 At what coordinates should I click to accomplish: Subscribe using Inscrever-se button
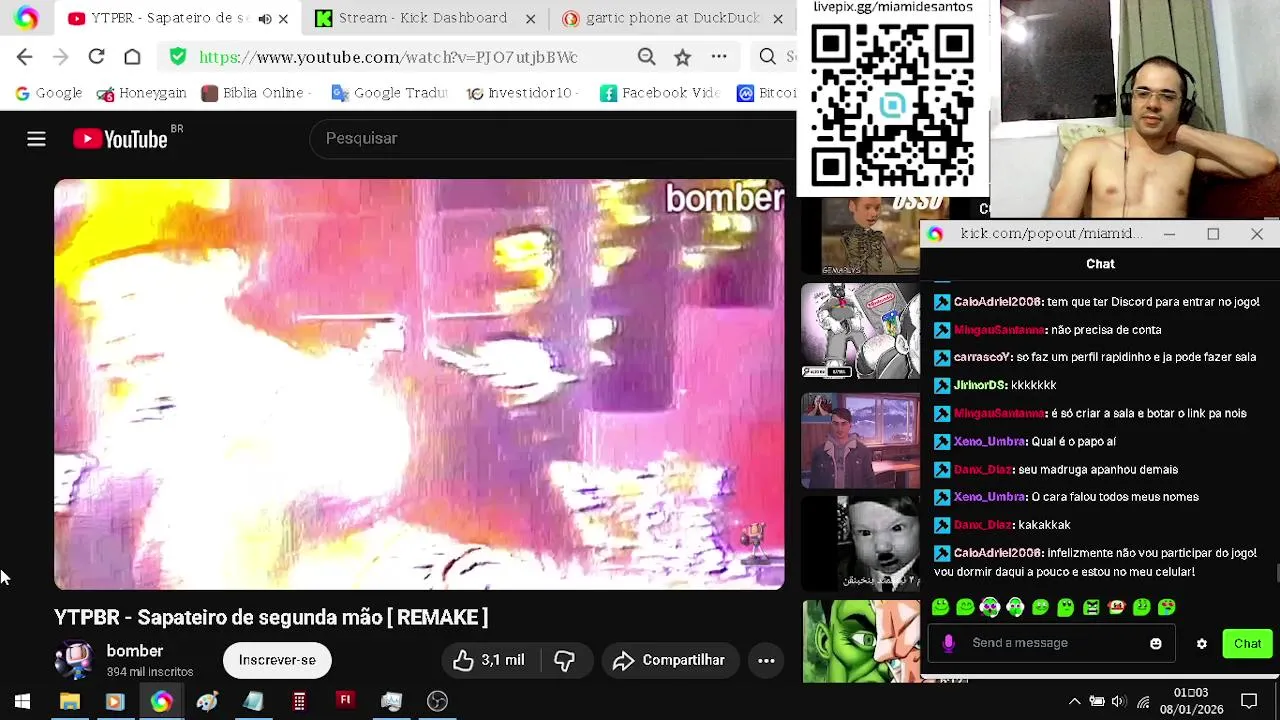(x=277, y=660)
